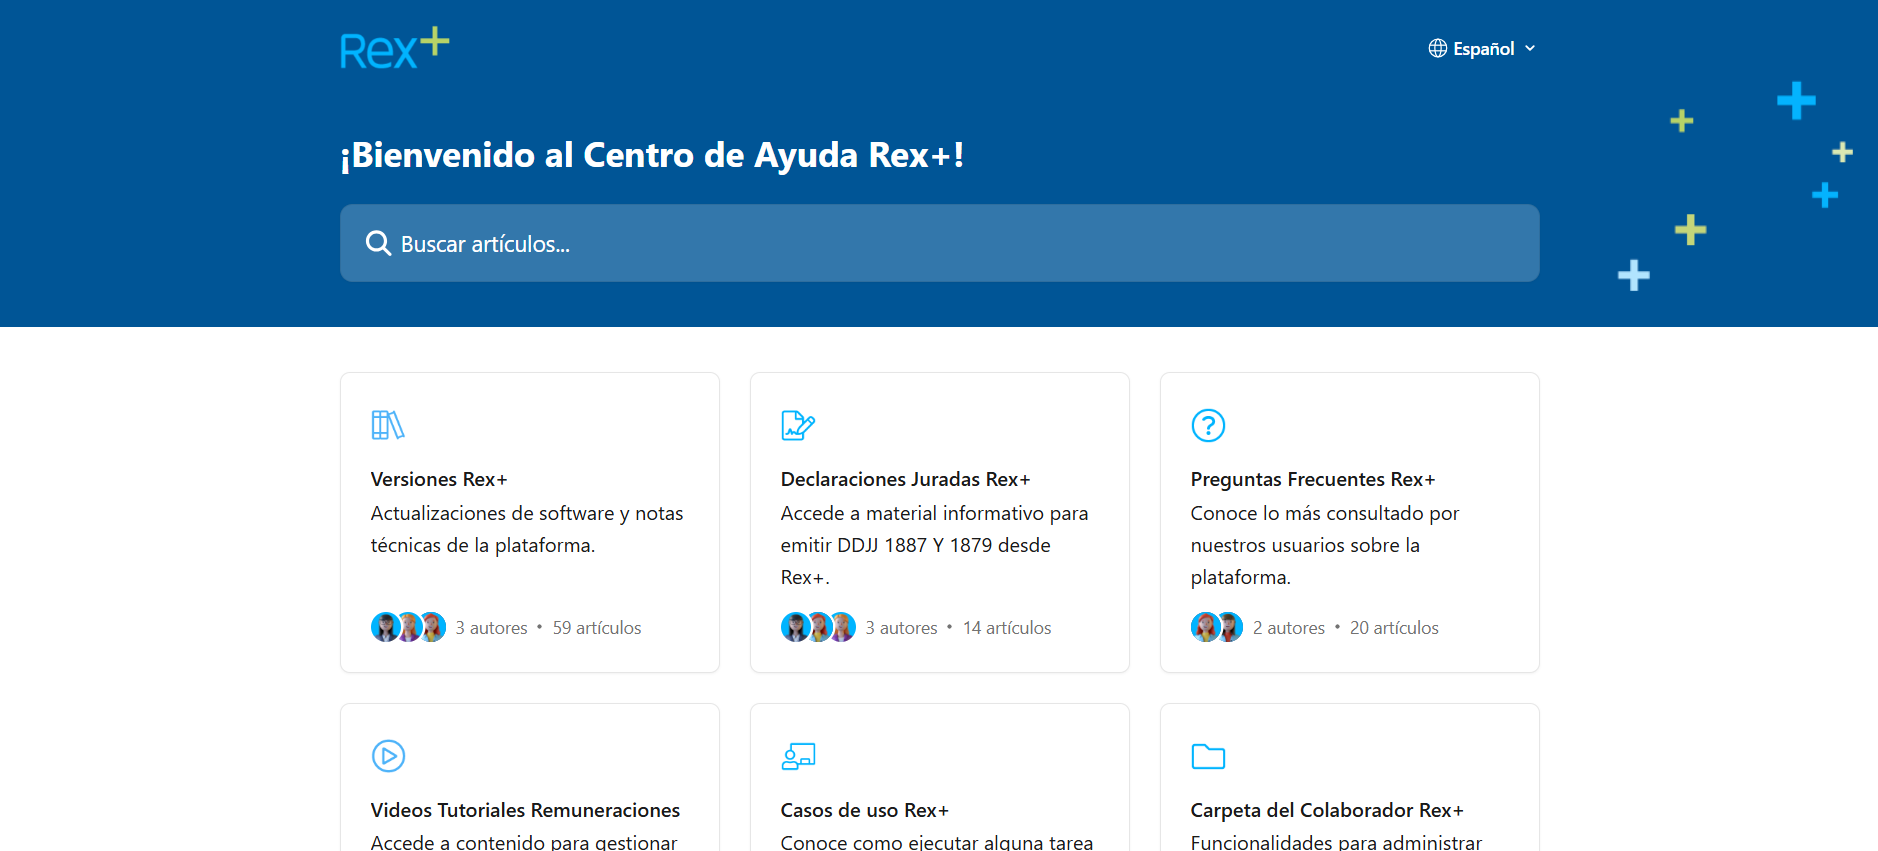Focus the Buscar artículos search field
The width and height of the screenshot is (1878, 851).
coord(939,243)
